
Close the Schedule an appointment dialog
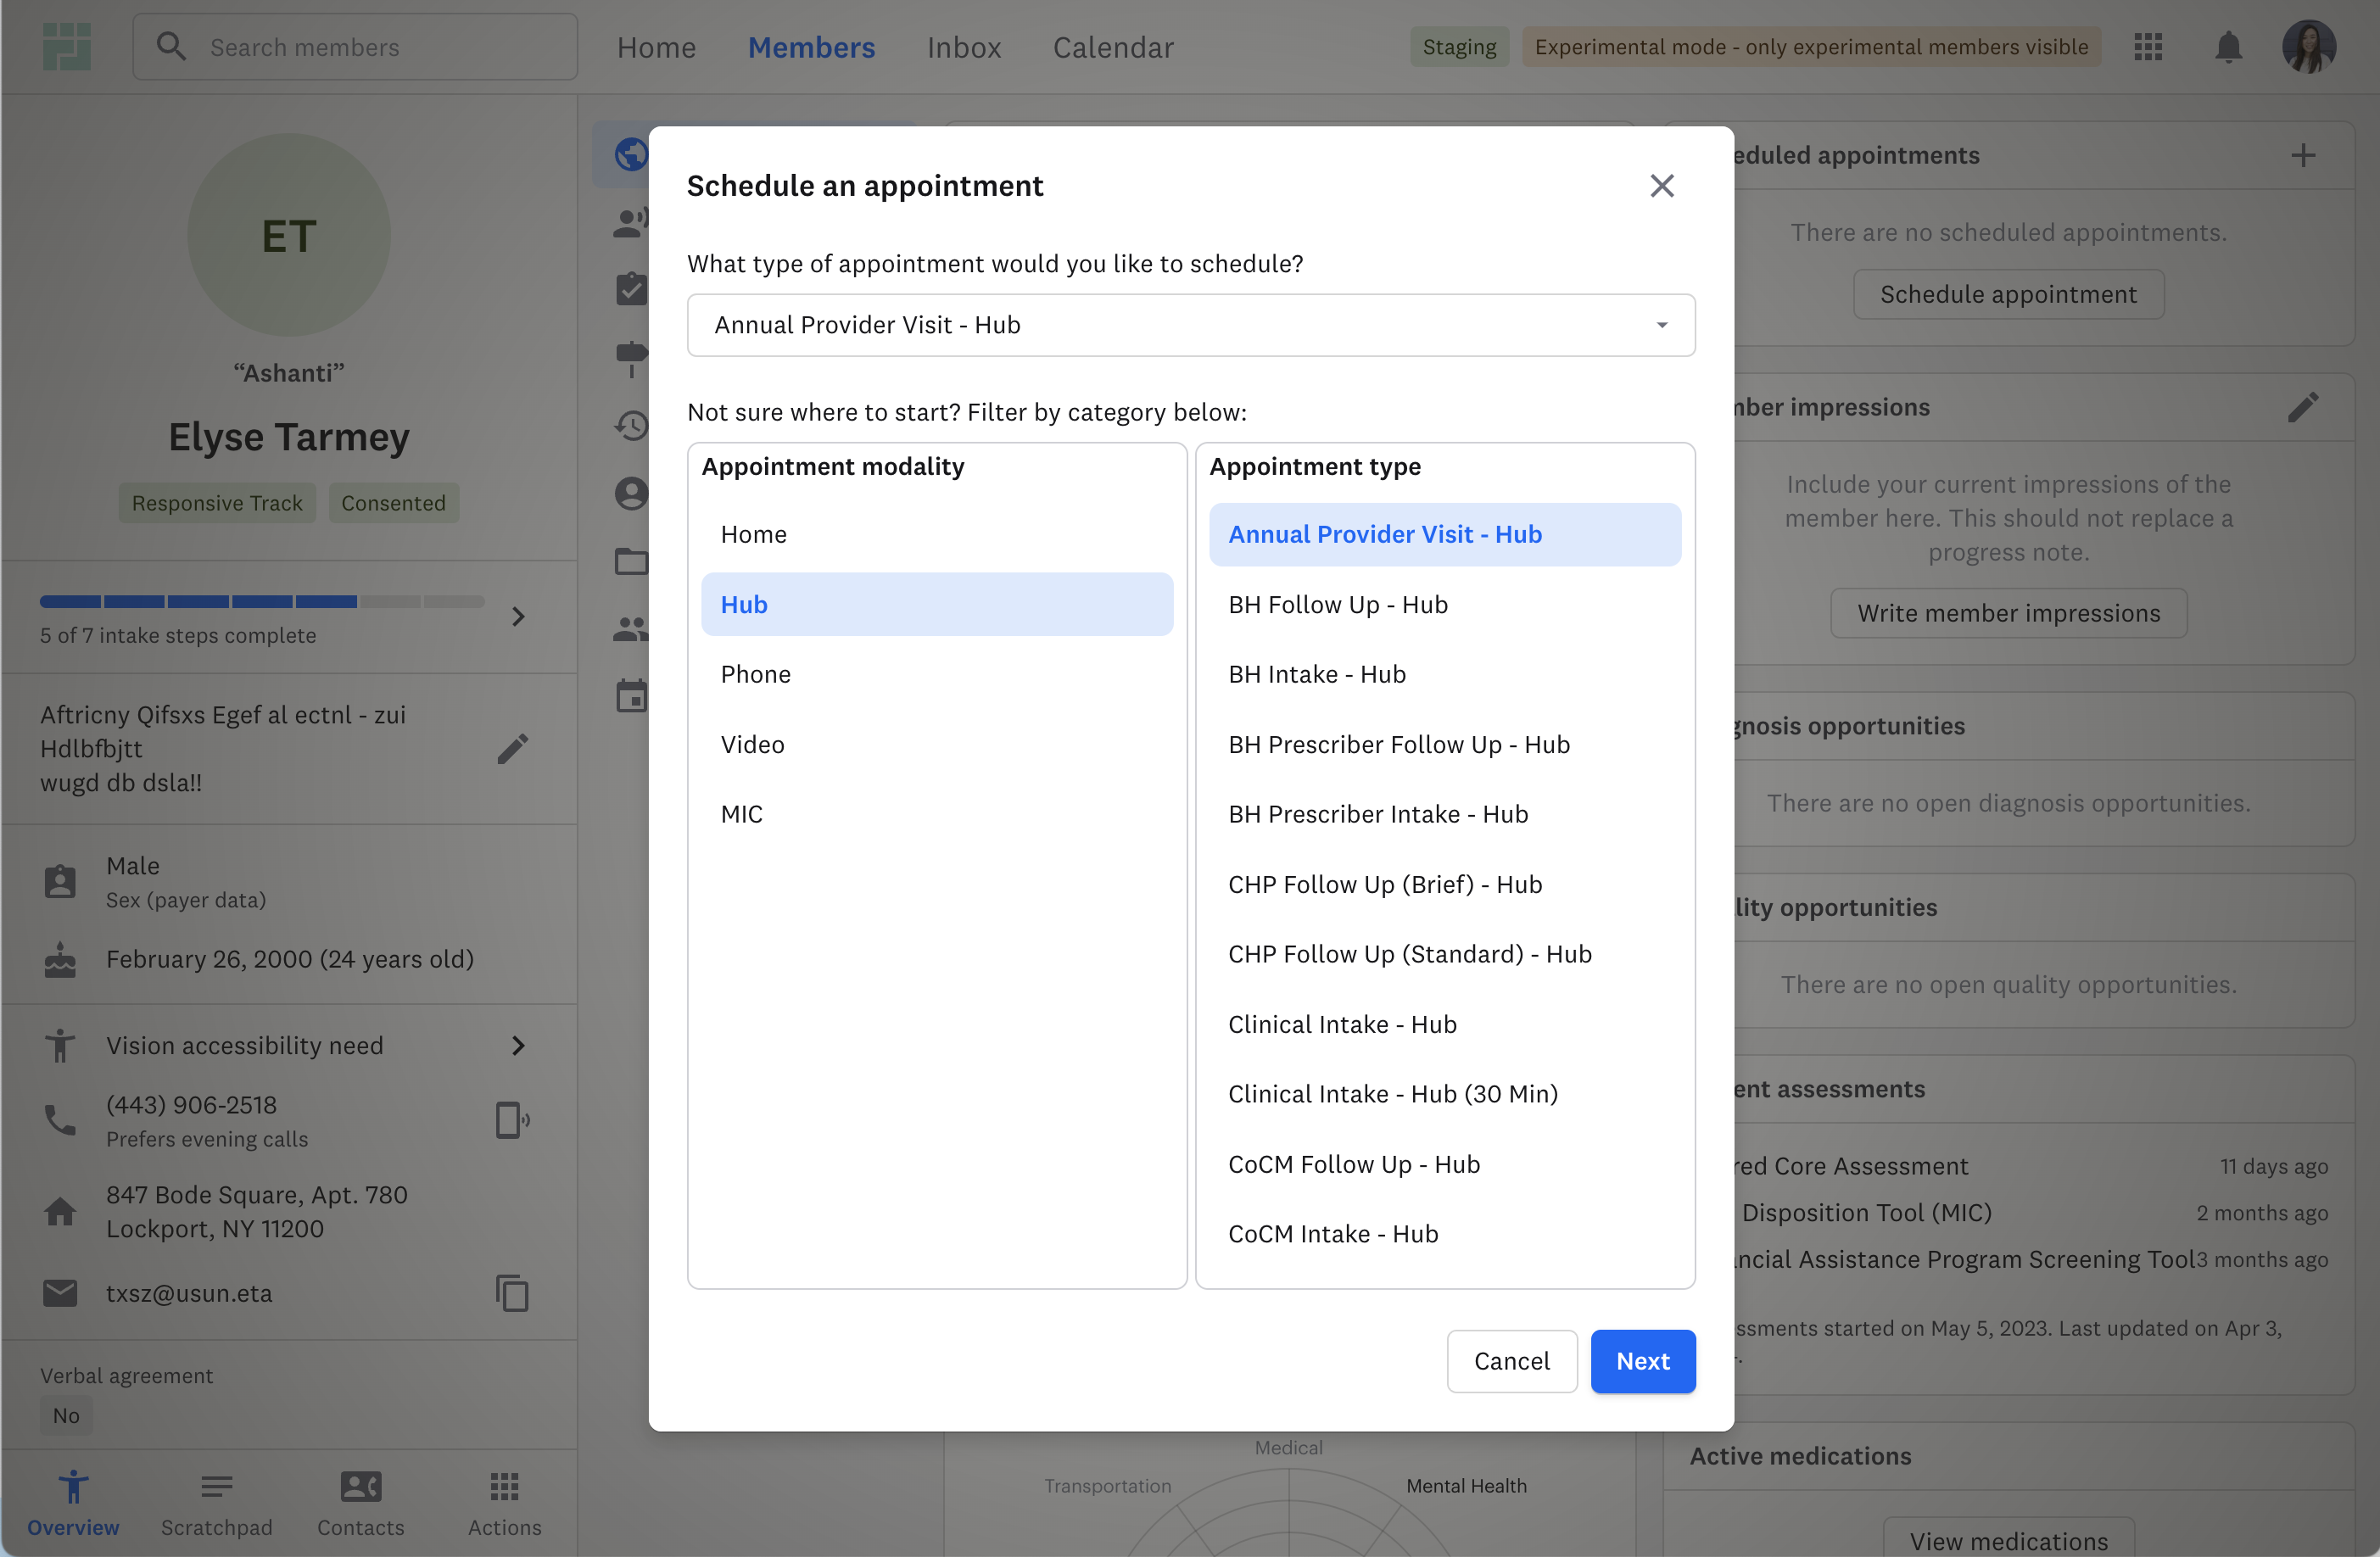click(1662, 185)
